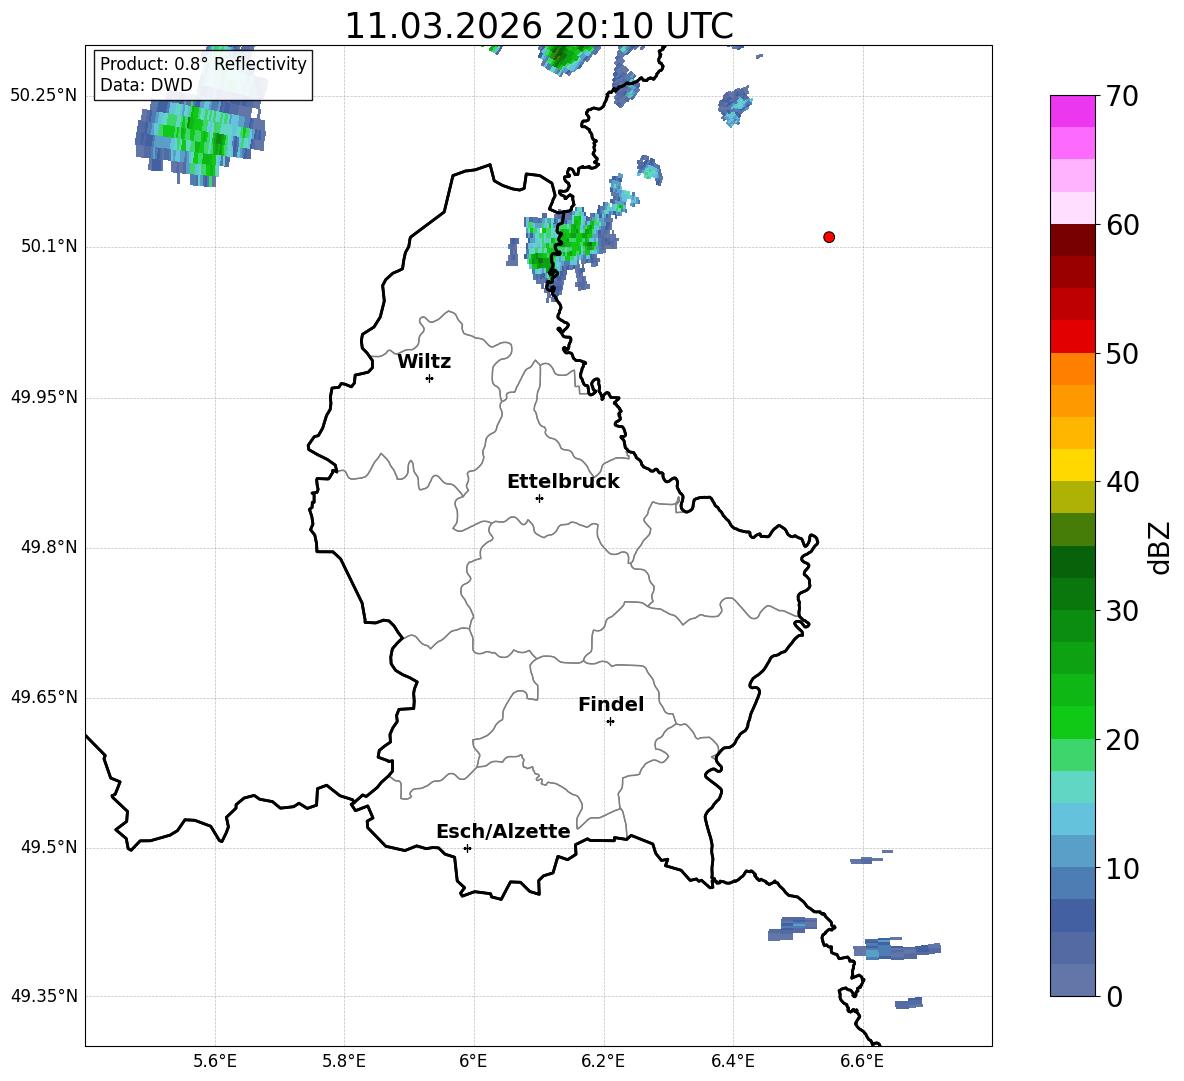Viewport: 1184px width, 1081px height.
Task: Click the 5.8°E longitude label
Action: pos(344,1061)
